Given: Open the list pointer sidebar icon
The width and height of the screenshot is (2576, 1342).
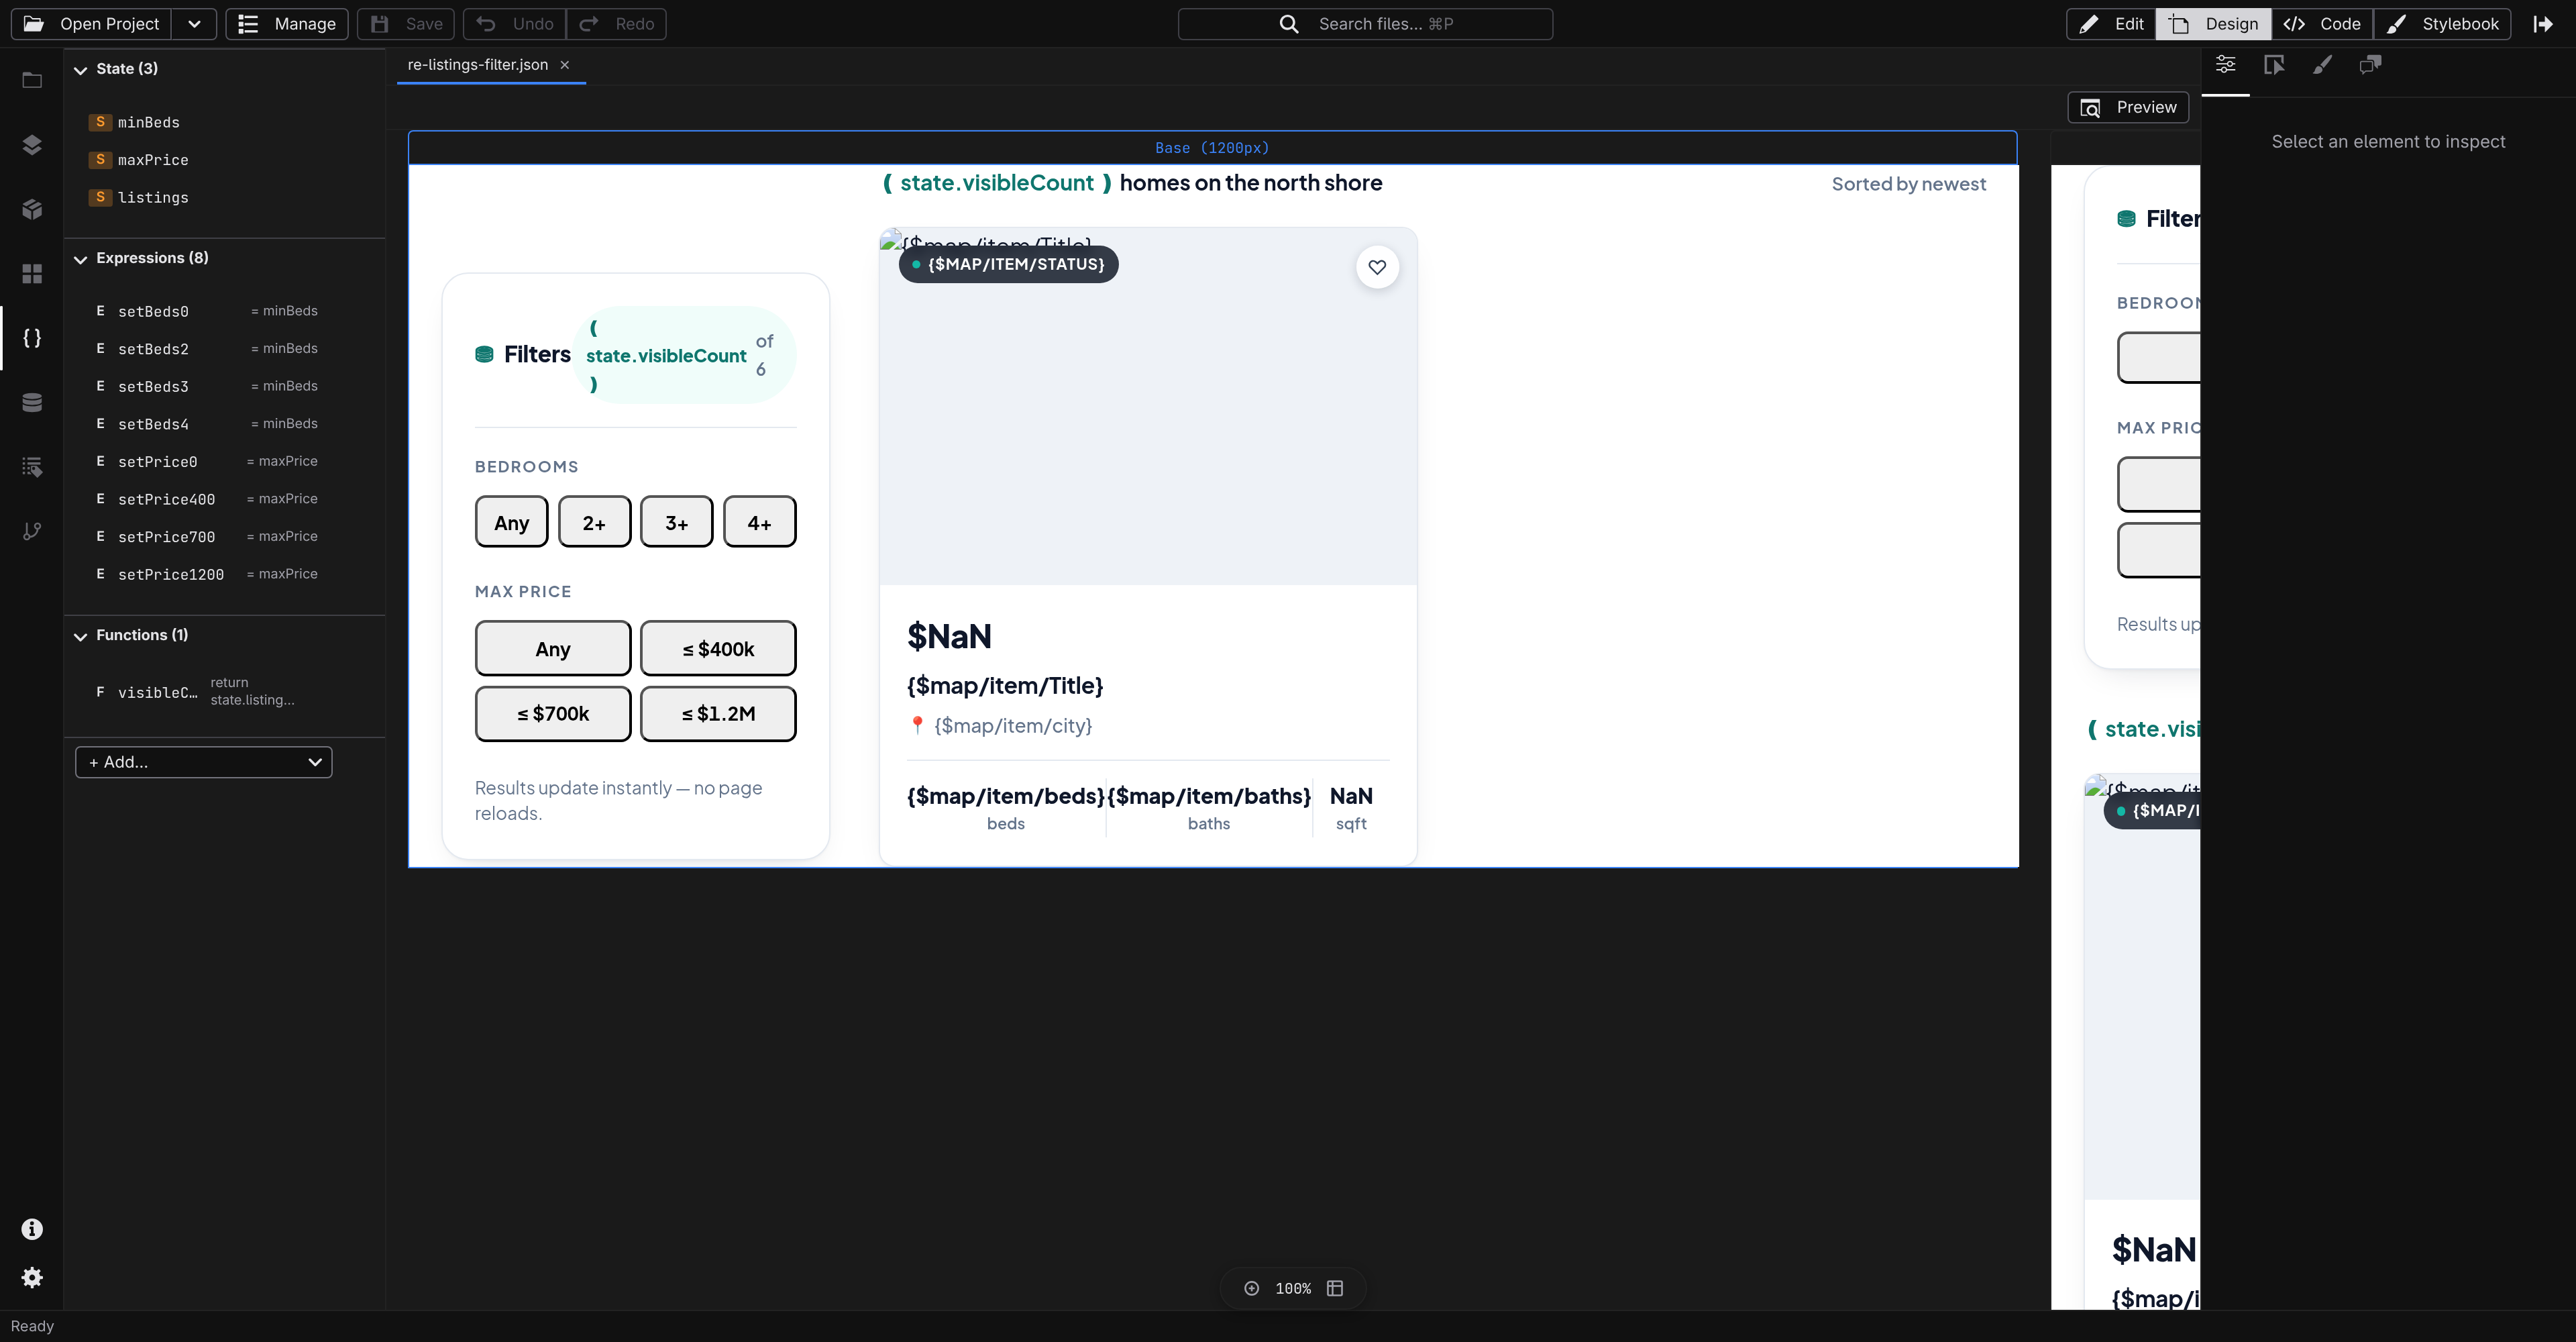Looking at the screenshot, I should pyautogui.click(x=32, y=466).
